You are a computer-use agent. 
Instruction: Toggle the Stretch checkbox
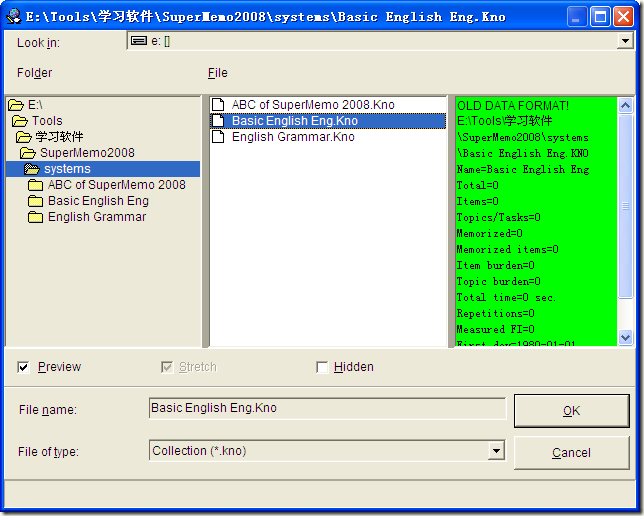[x=167, y=367]
